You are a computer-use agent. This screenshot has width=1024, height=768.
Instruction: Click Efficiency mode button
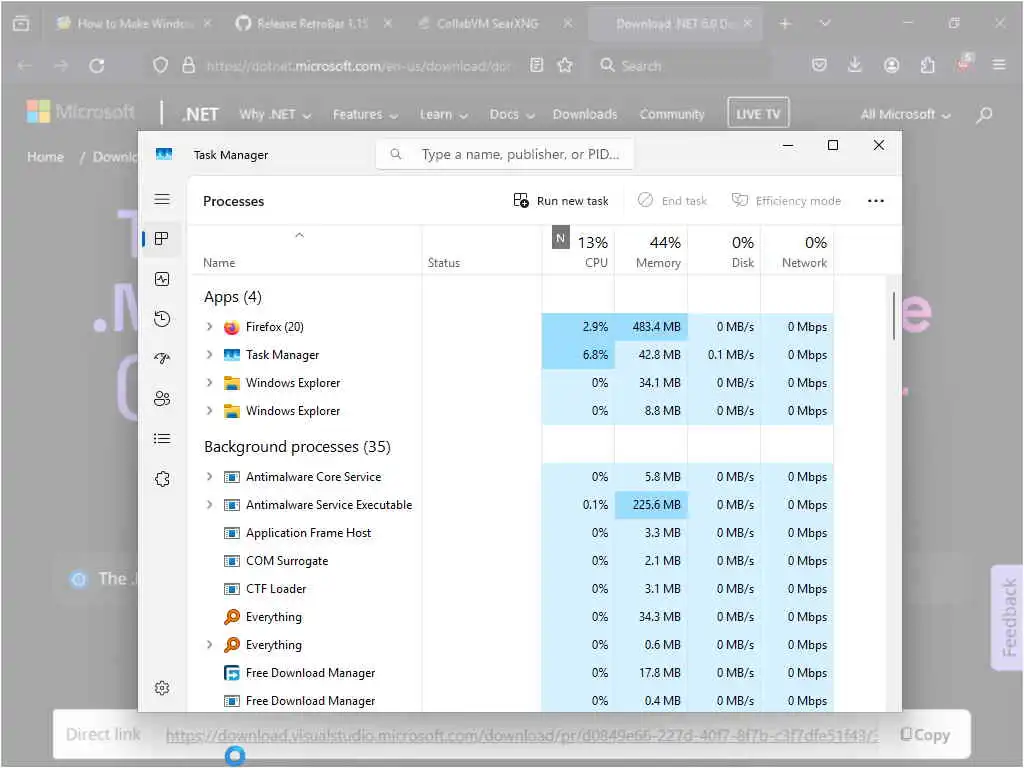click(x=786, y=200)
